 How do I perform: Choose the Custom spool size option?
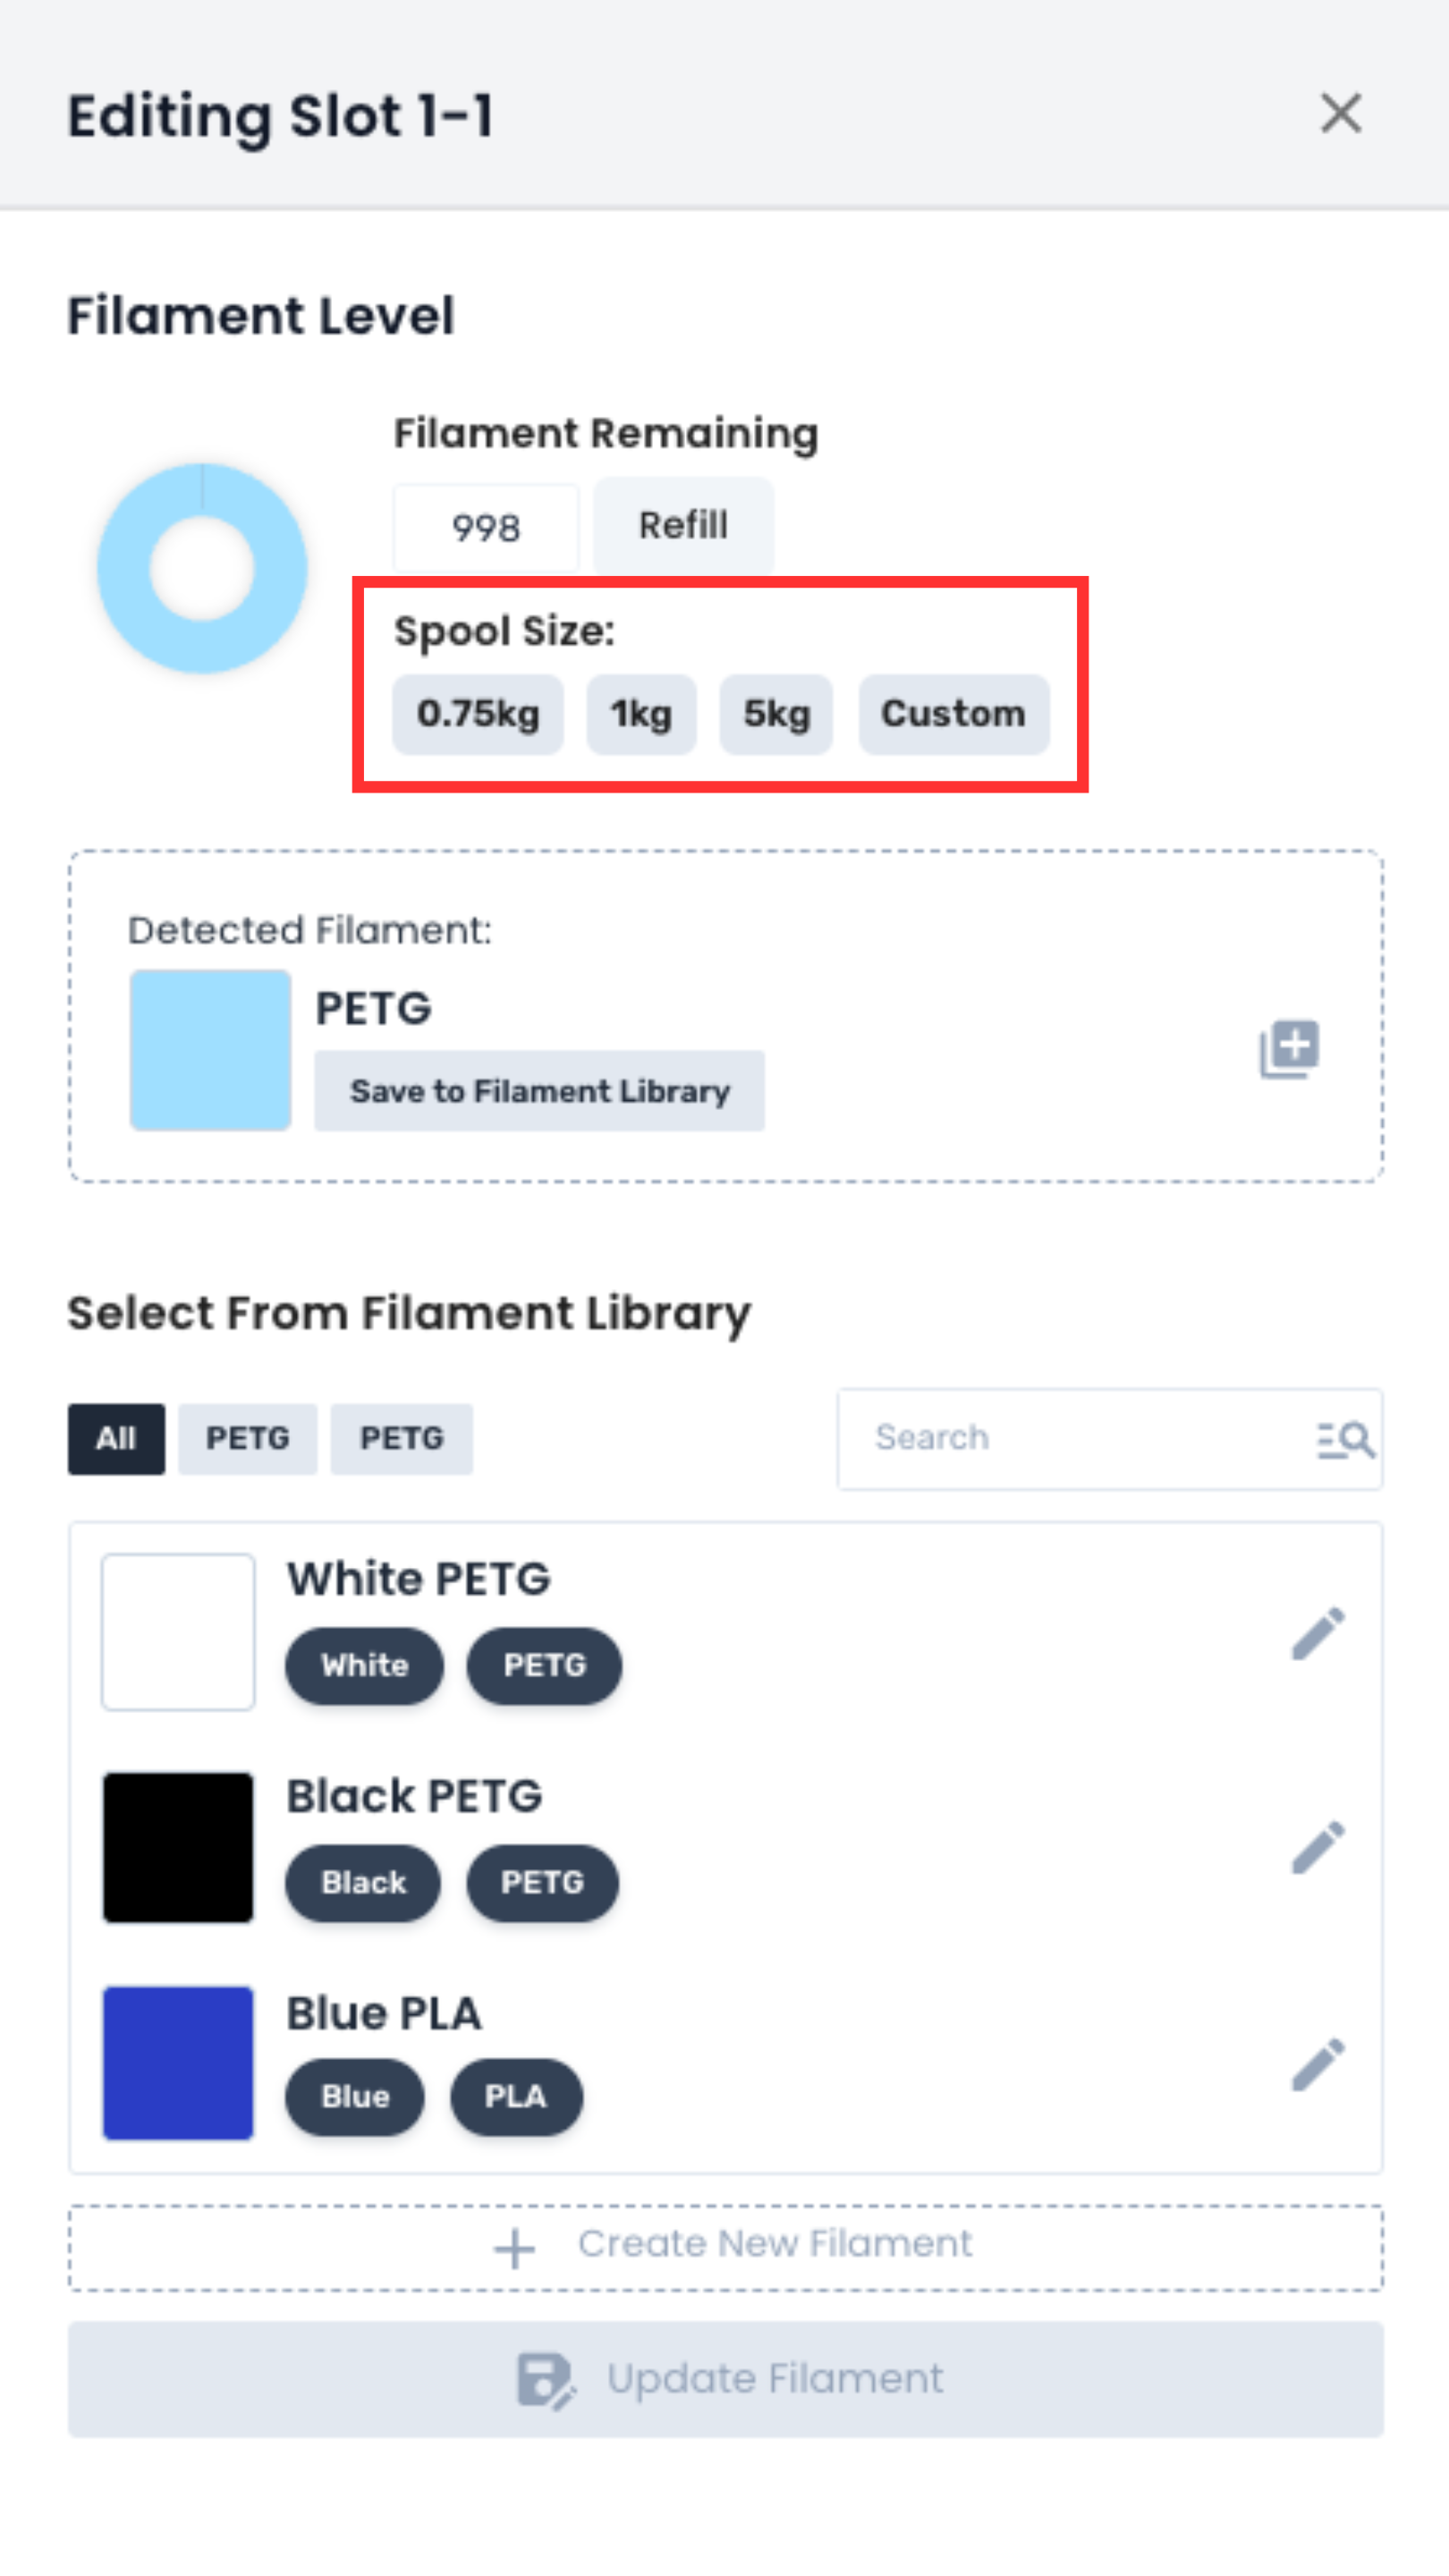click(x=953, y=714)
